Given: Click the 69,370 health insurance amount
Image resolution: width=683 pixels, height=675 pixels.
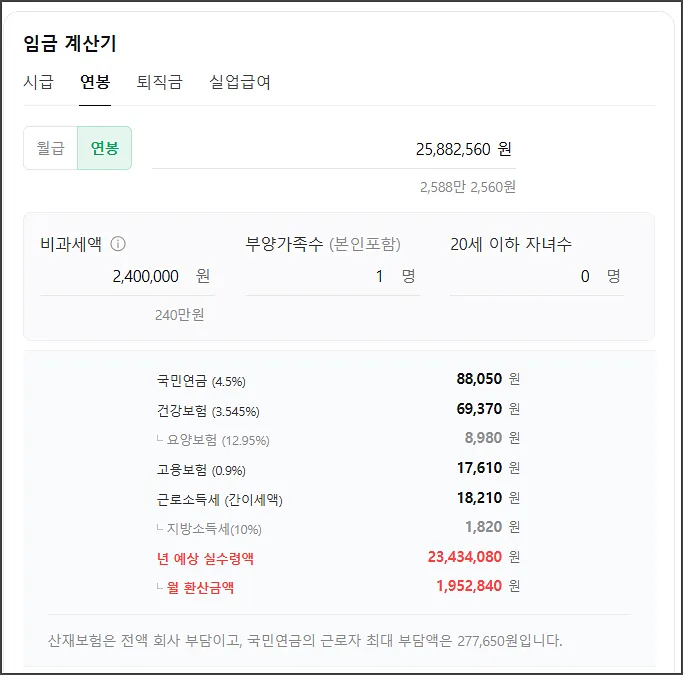Looking at the screenshot, I should tap(479, 408).
